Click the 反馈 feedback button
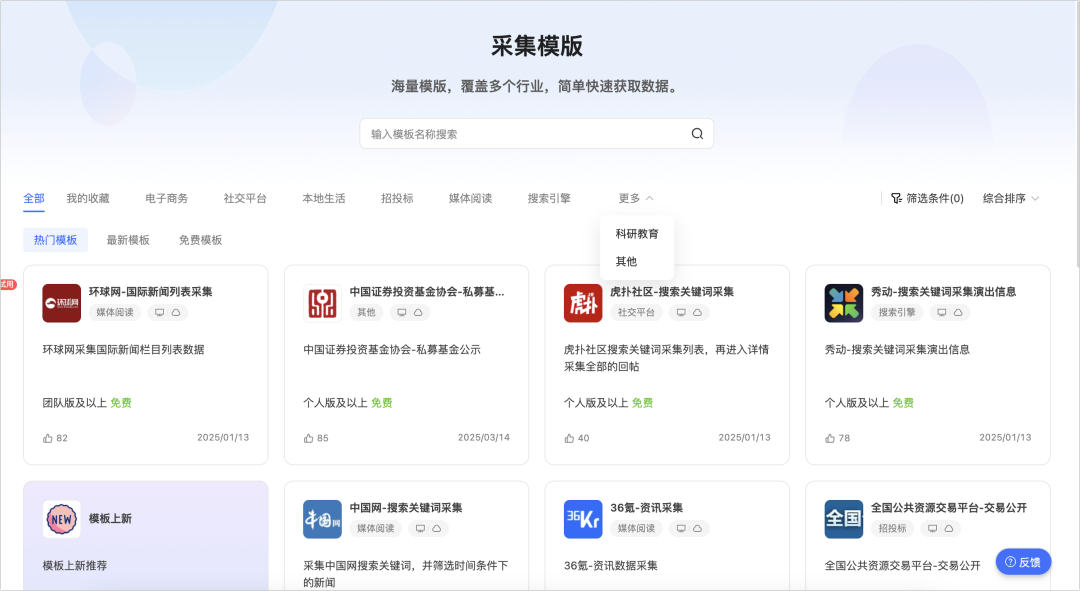The width and height of the screenshot is (1080, 591). click(1024, 562)
